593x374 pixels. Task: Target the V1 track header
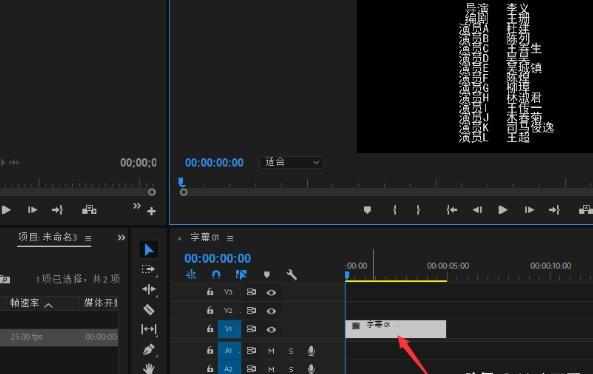click(x=229, y=329)
